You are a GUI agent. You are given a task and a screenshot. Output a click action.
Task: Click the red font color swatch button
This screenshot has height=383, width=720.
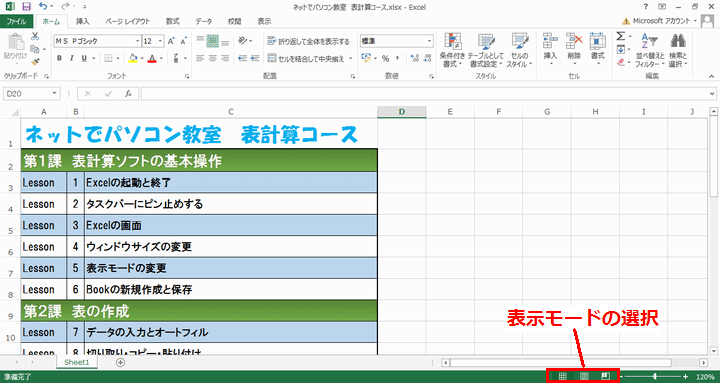(152, 58)
